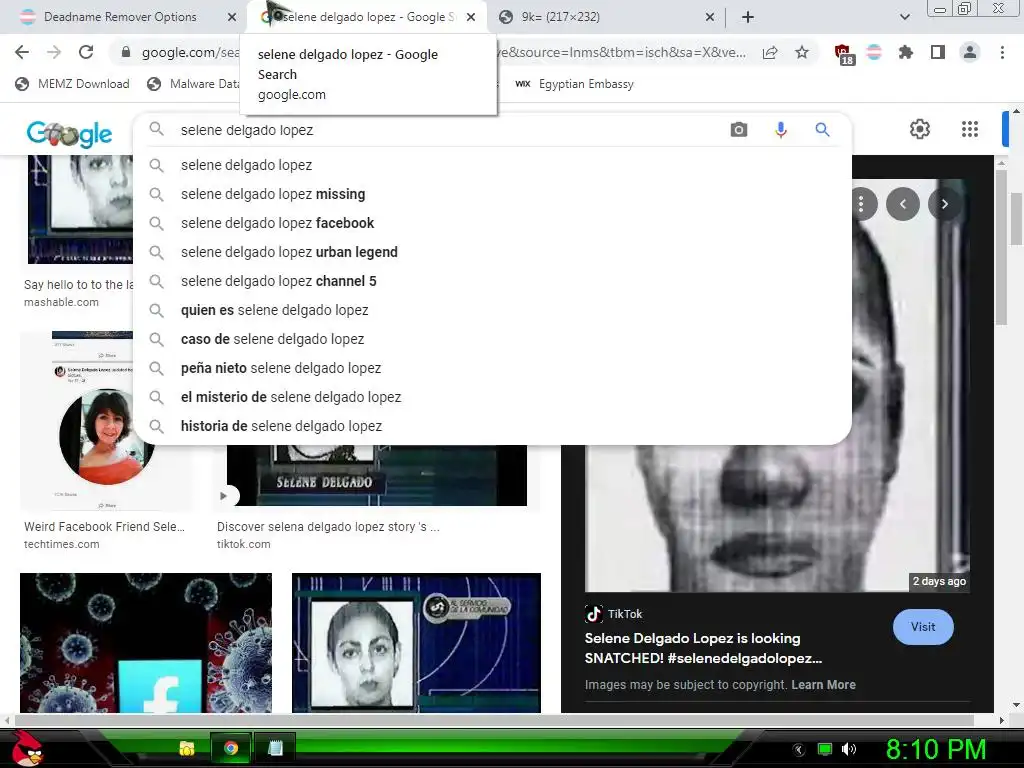Toggle the browser side panel icon
Image resolution: width=1024 pixels, height=768 pixels.
pyautogui.click(x=938, y=52)
